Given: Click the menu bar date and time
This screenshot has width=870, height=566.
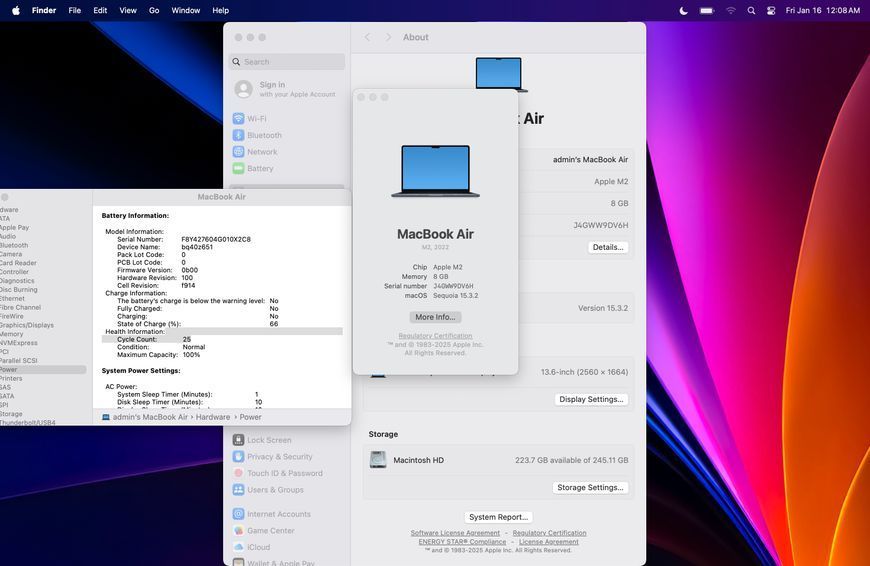Looking at the screenshot, I should point(823,10).
